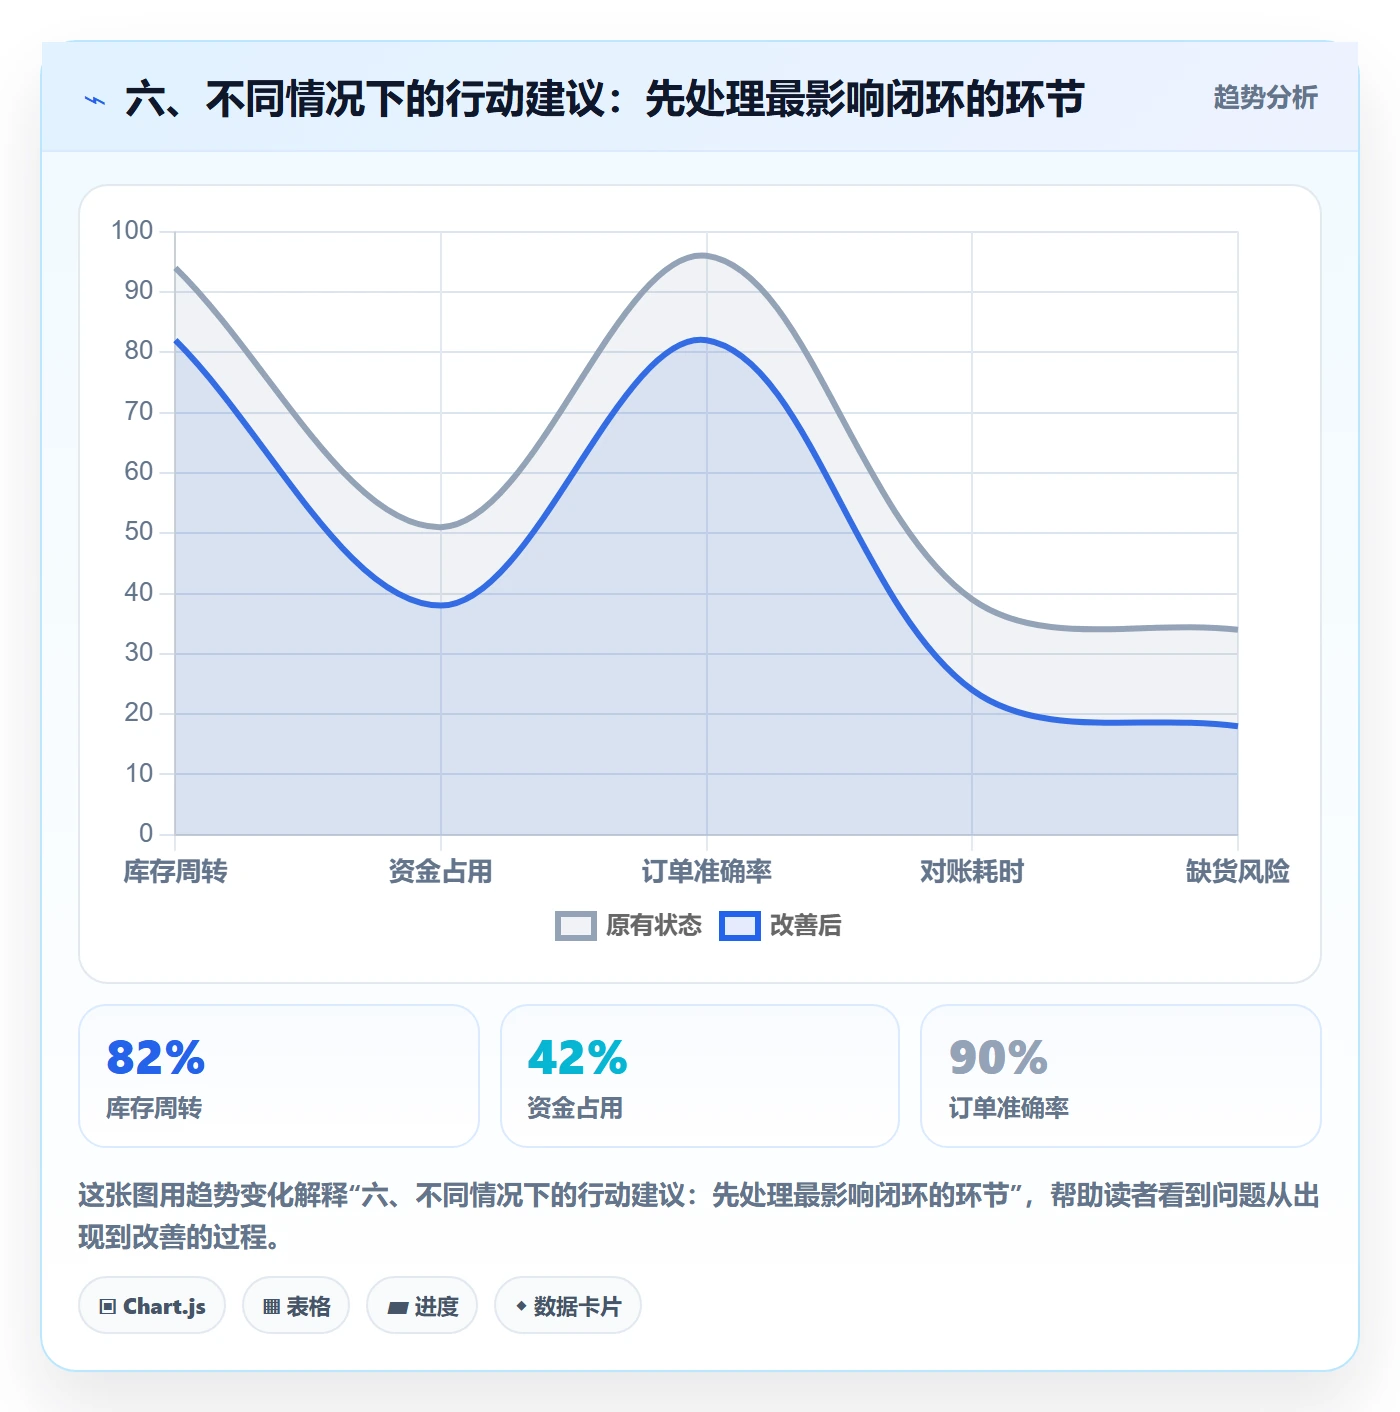Click the 42% value text

[x=578, y=1058]
